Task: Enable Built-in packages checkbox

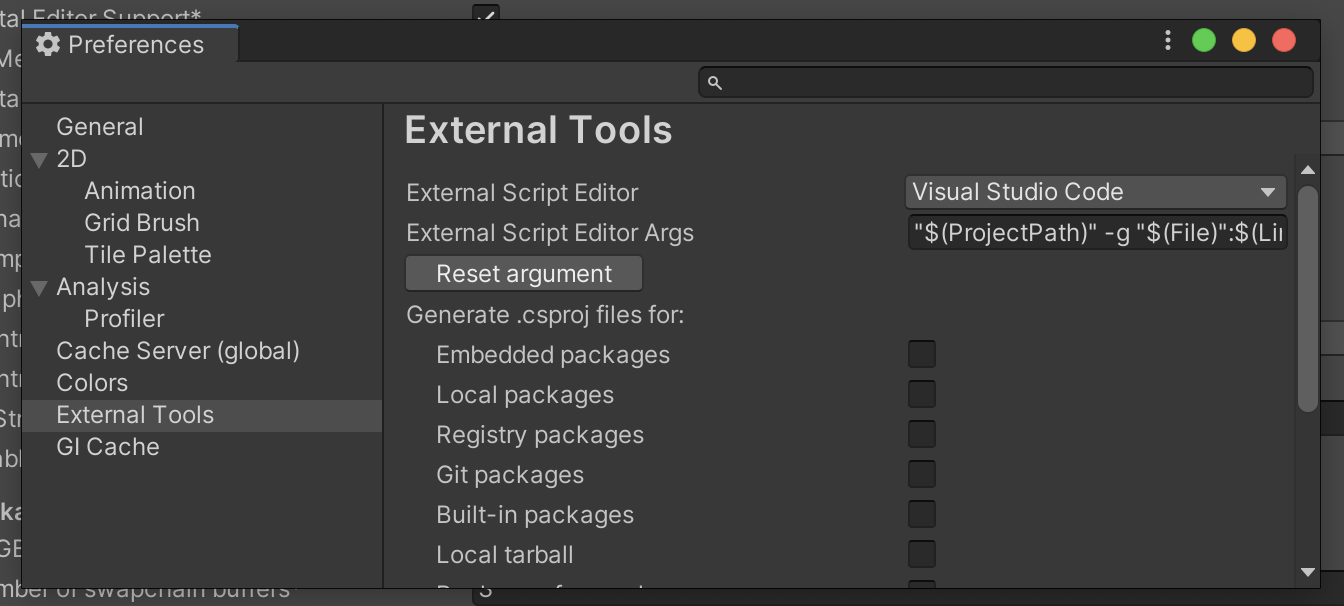Action: pos(921,514)
